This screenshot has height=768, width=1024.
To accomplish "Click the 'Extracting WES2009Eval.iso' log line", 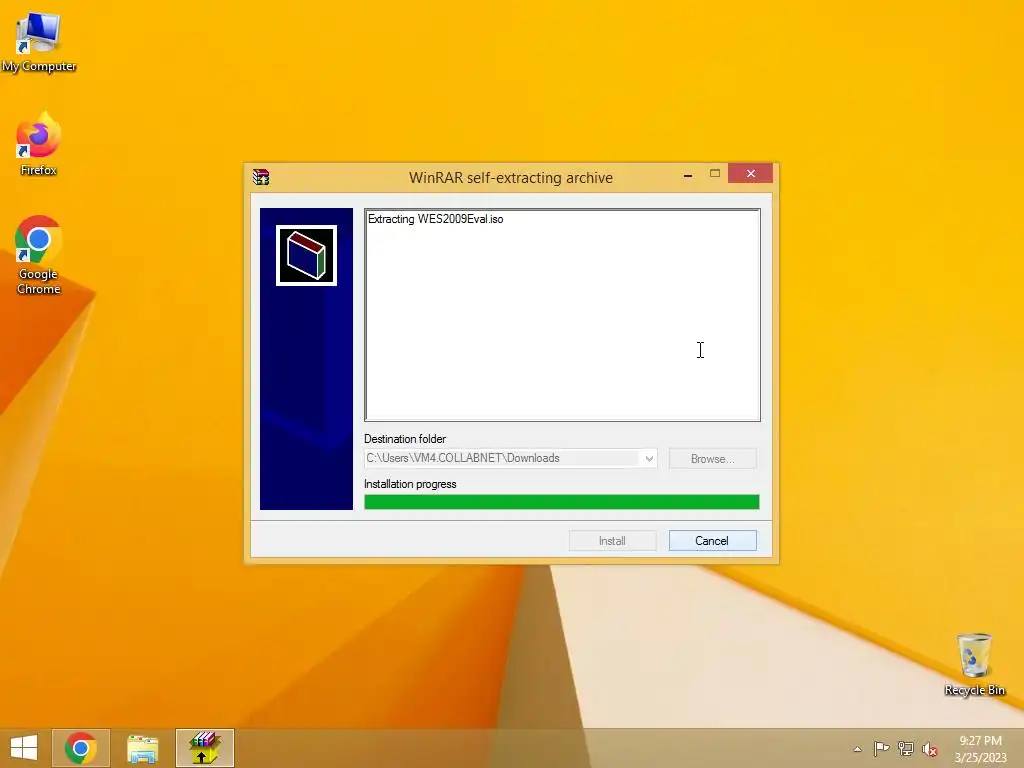I will (x=436, y=219).
